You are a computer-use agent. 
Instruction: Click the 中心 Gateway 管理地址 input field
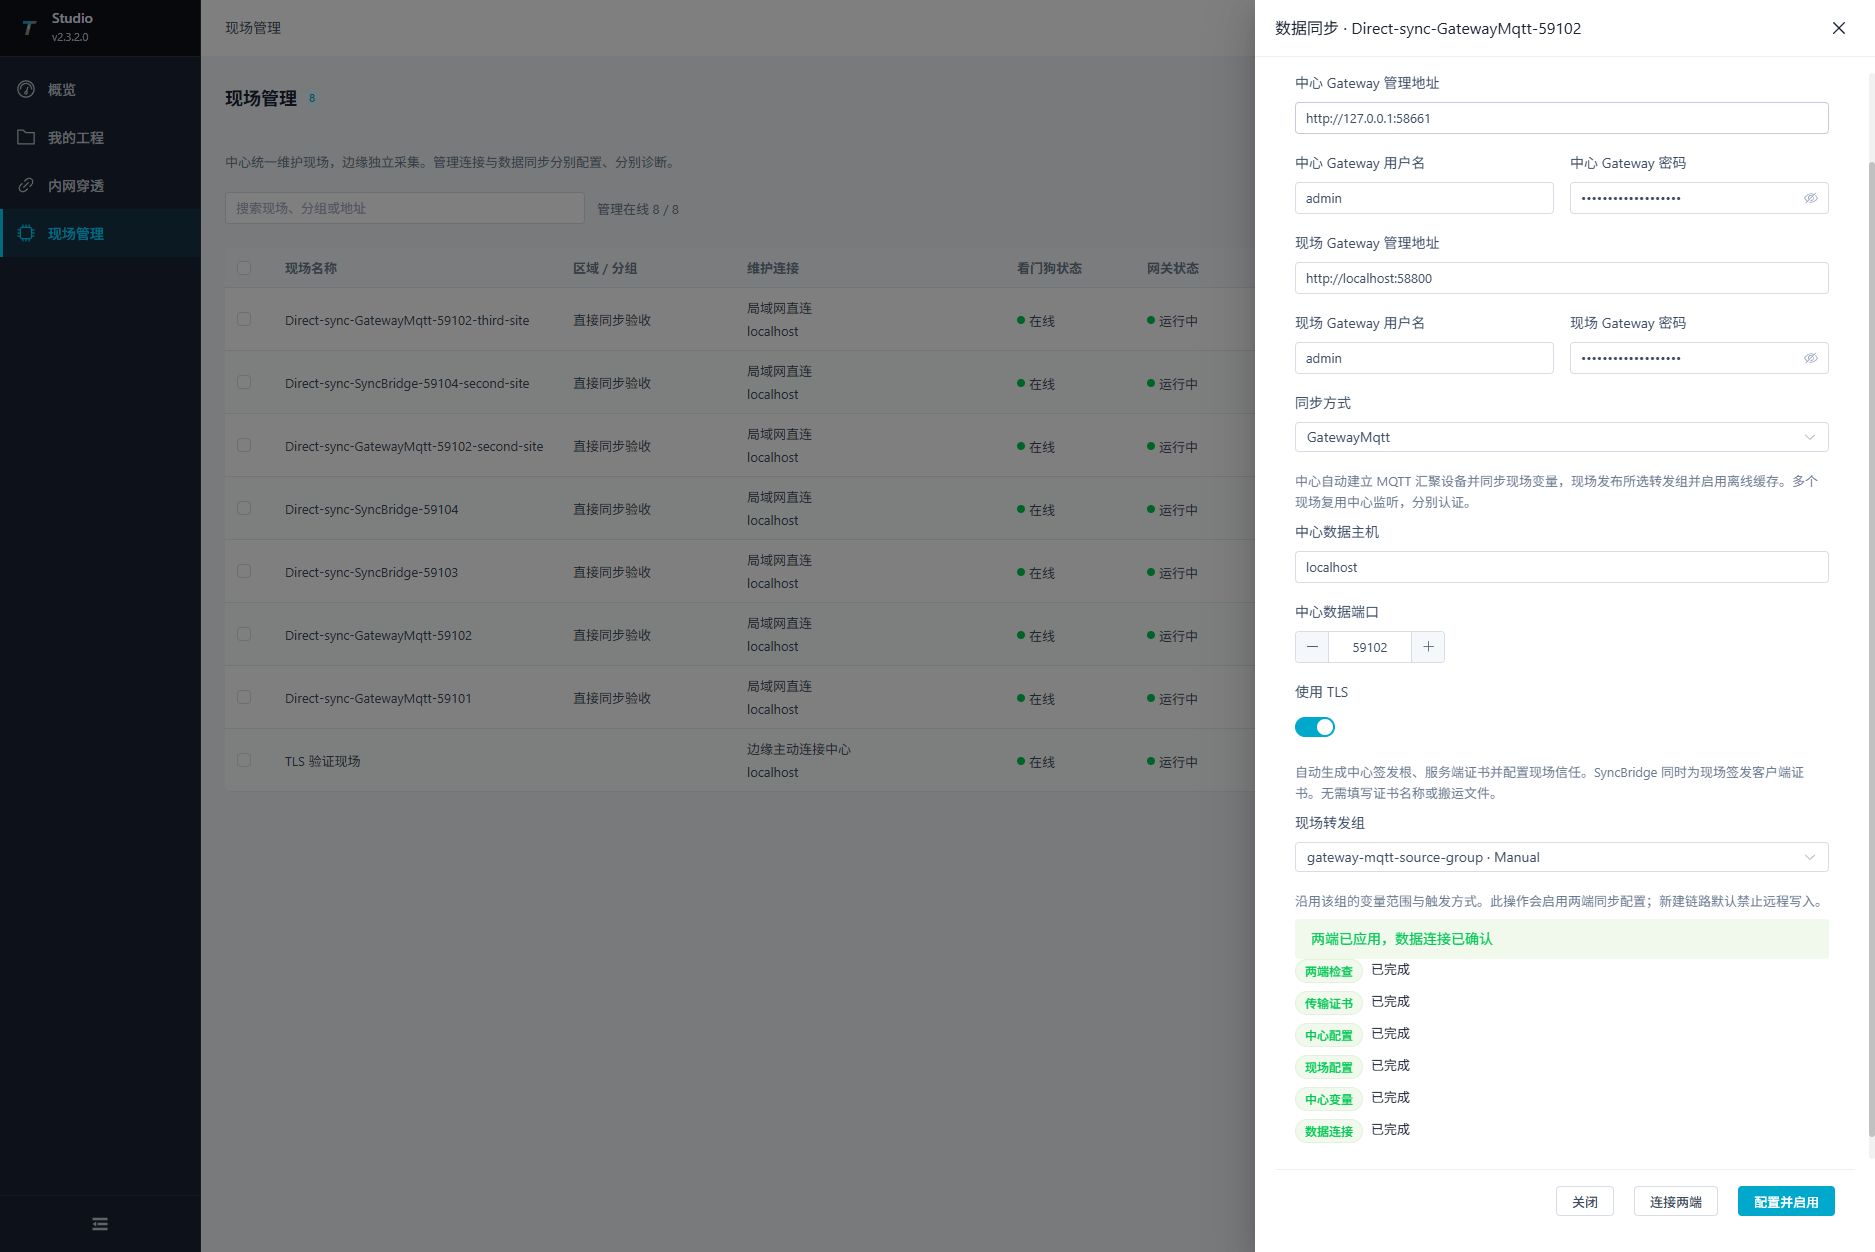point(1561,118)
